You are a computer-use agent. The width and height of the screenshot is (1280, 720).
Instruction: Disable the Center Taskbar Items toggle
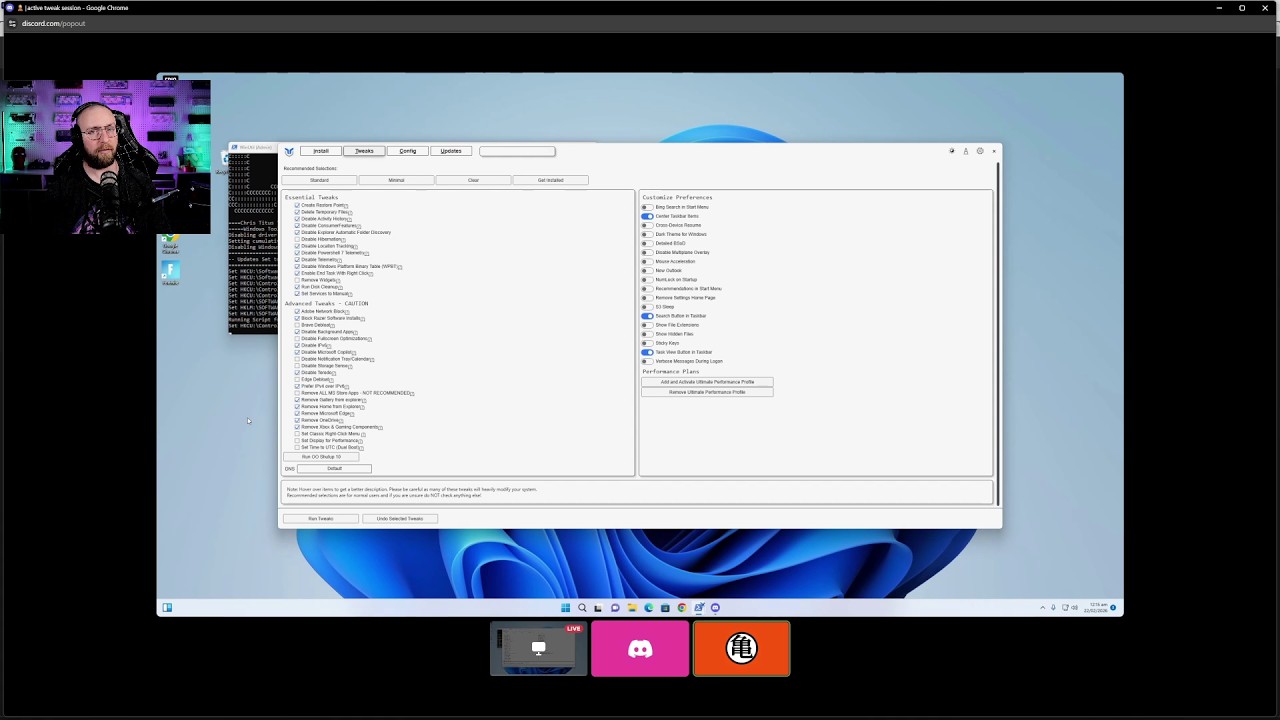pos(647,216)
